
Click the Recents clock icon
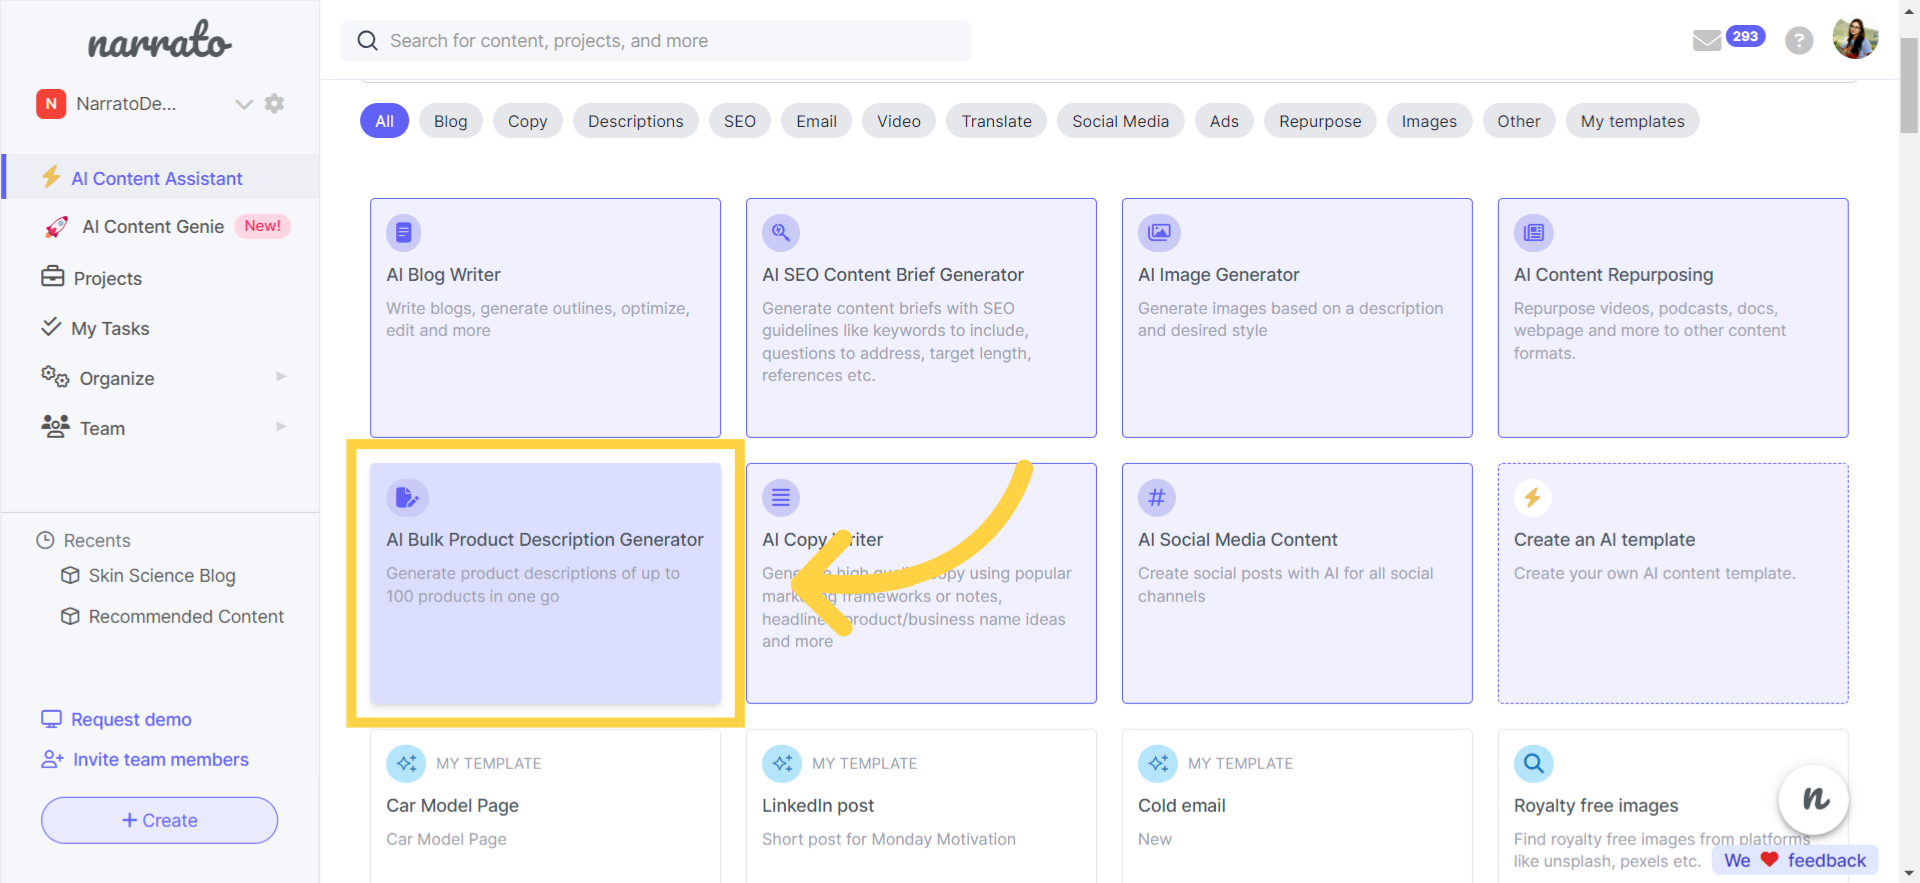45,540
